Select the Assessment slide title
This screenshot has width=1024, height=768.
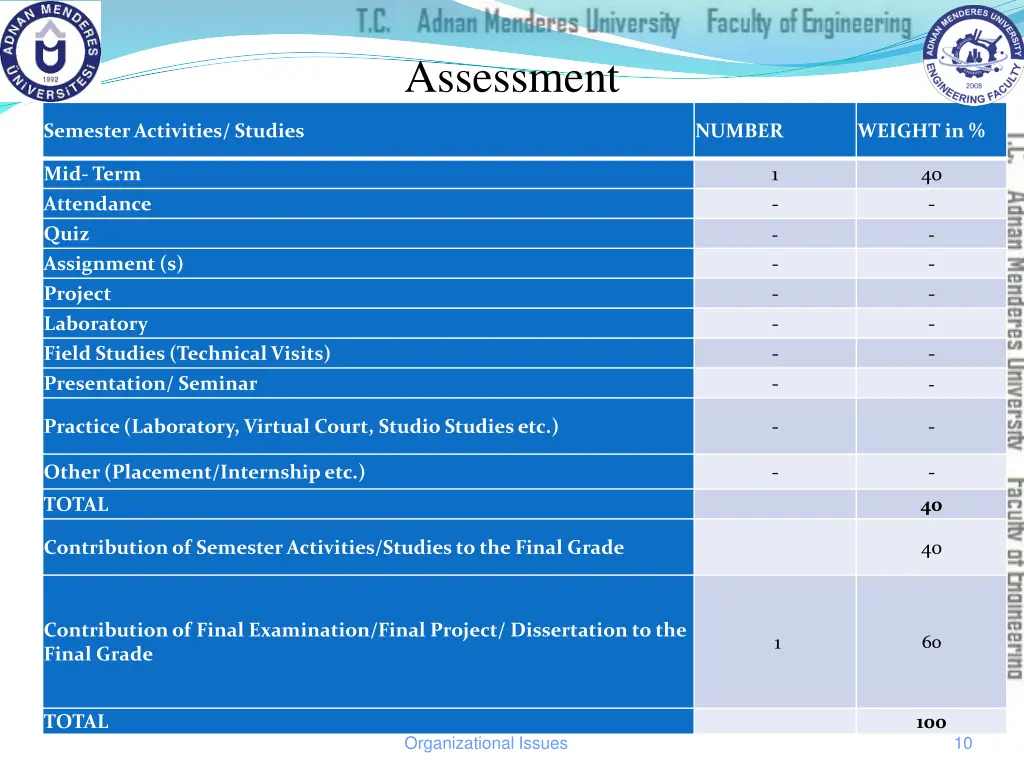(511, 78)
